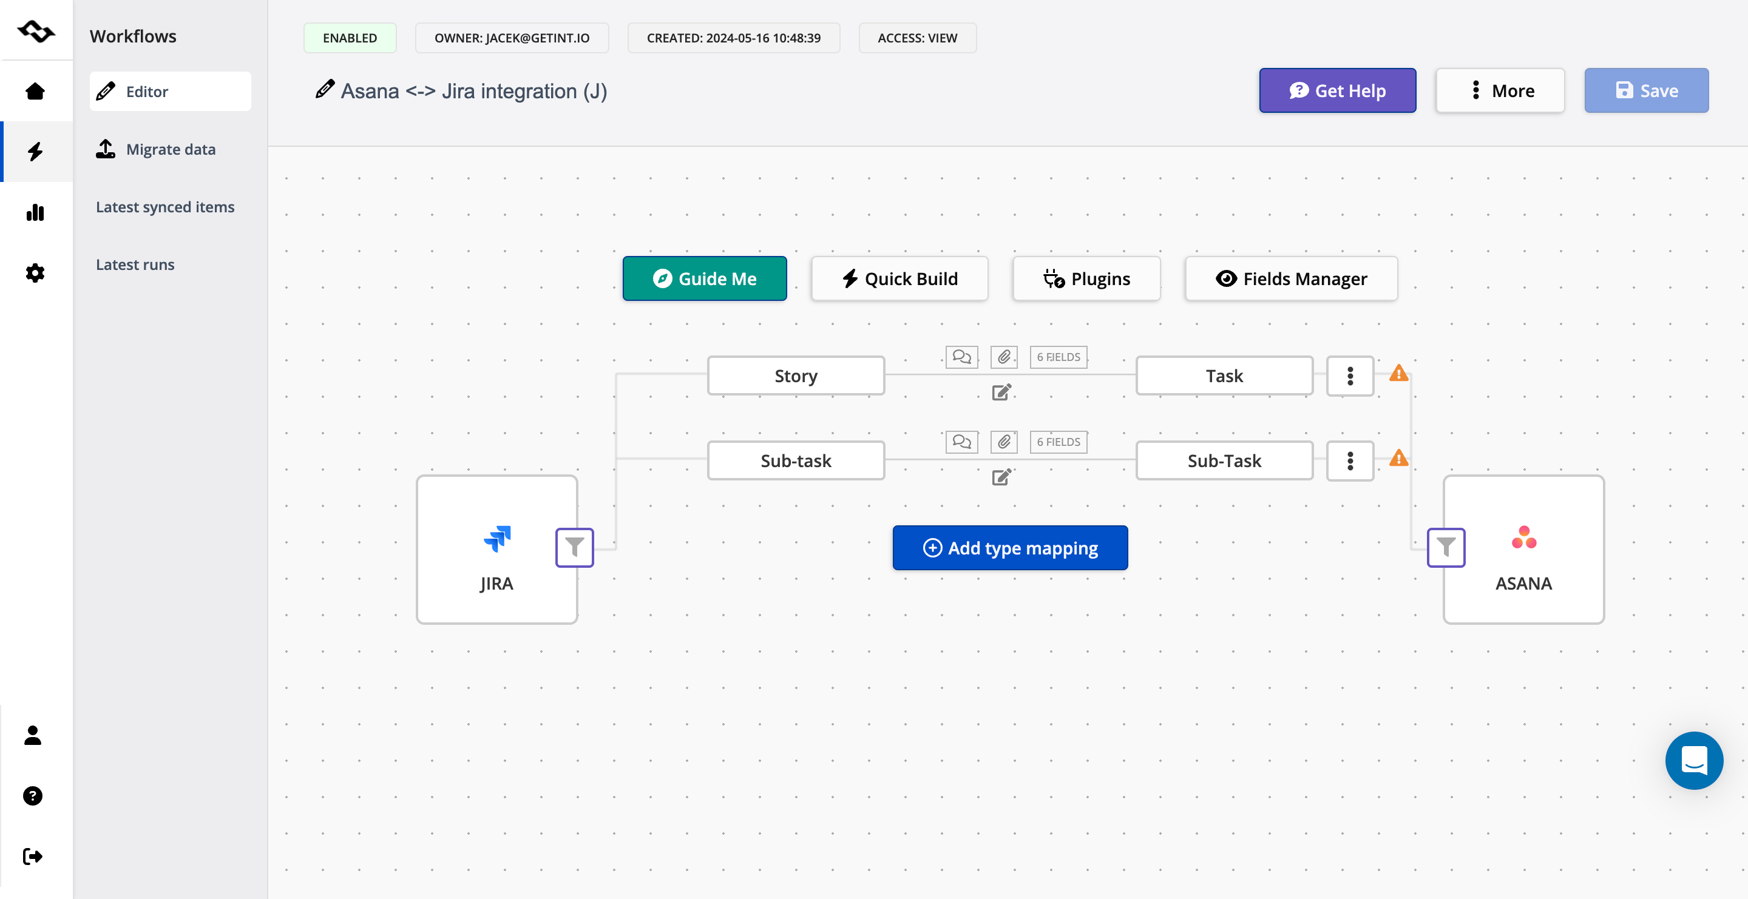Open the reports bar chart sidebar icon
This screenshot has height=899, width=1748.
pyautogui.click(x=35, y=212)
